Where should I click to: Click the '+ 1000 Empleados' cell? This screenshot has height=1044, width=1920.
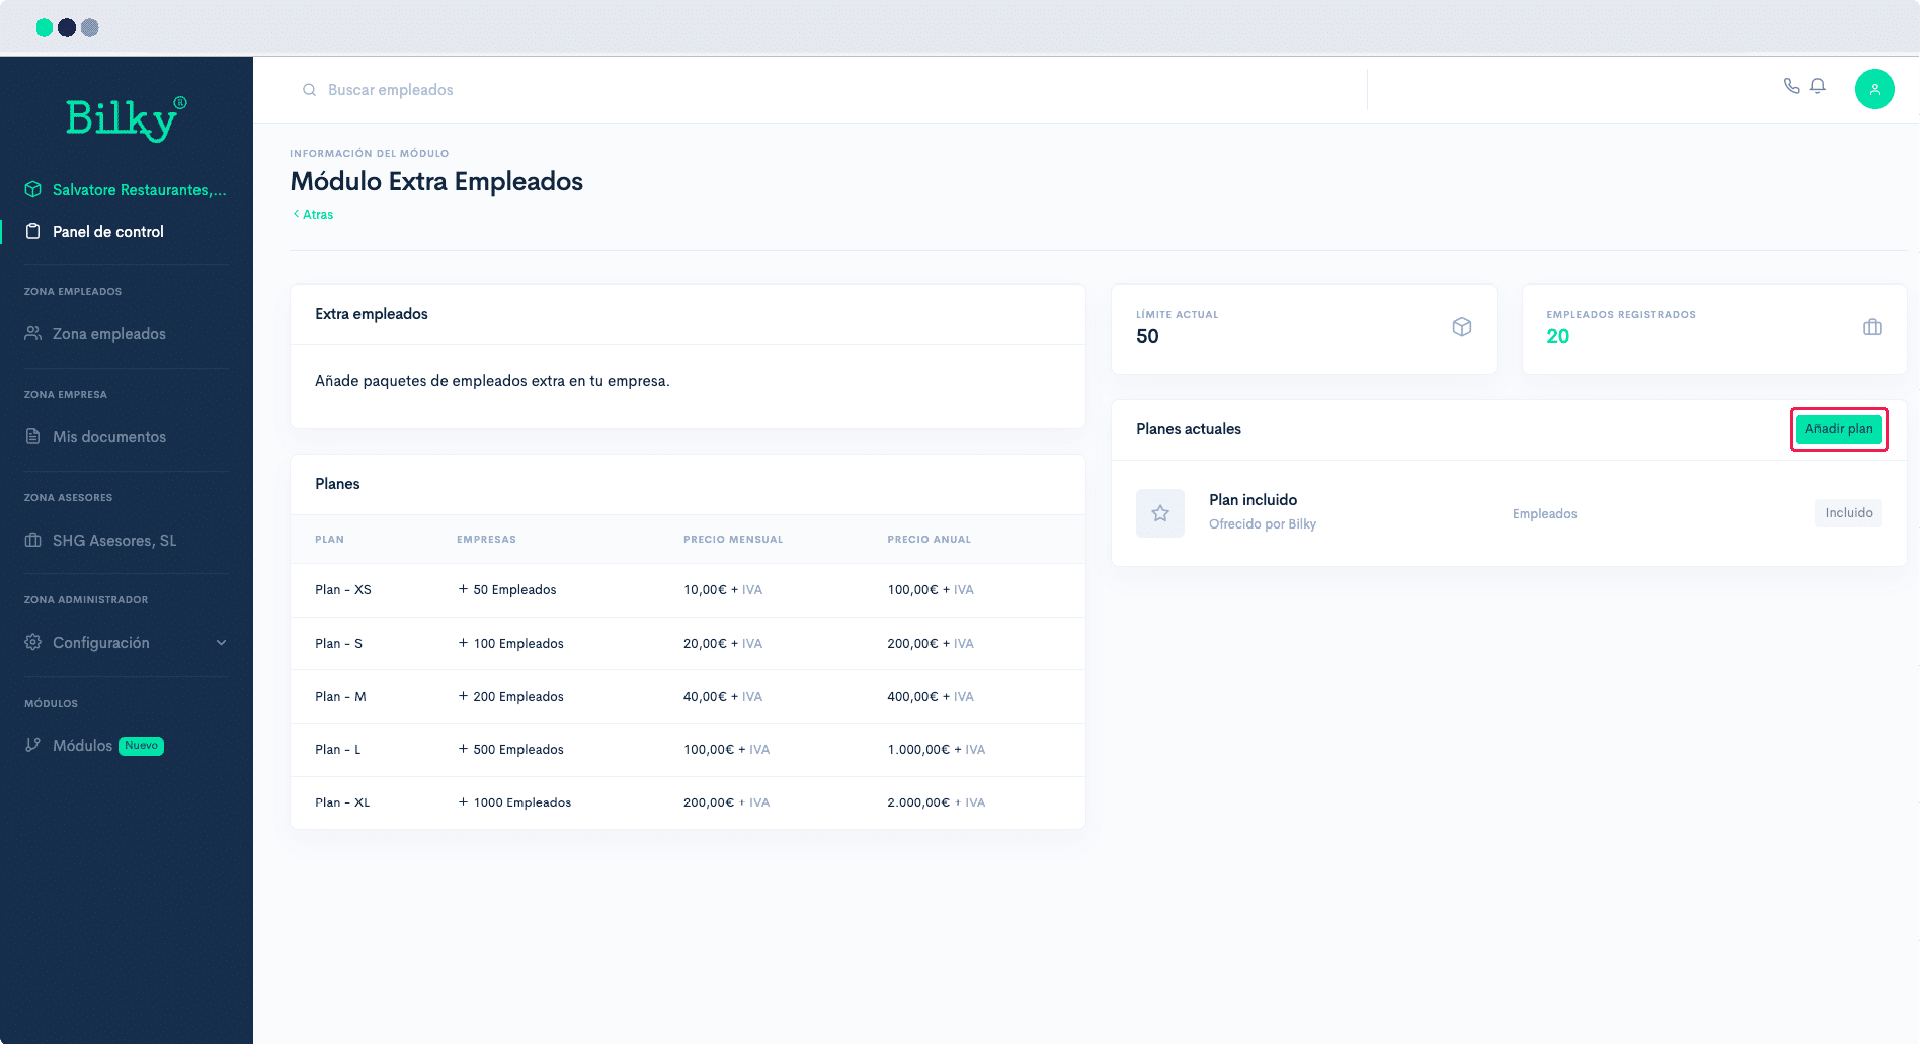515,803
